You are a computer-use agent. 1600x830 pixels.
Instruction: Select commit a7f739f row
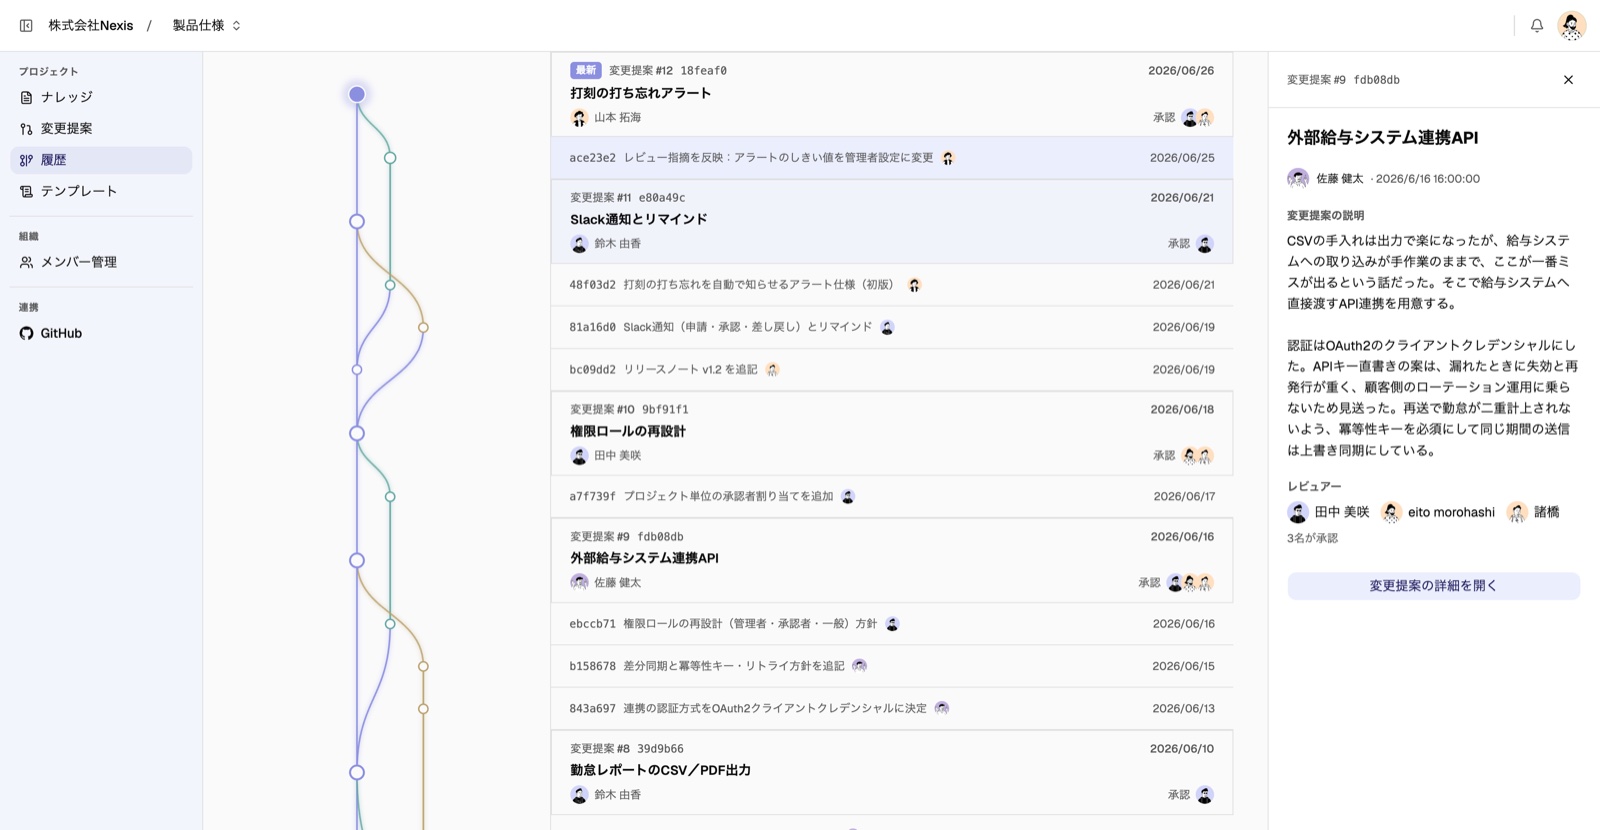click(891, 496)
